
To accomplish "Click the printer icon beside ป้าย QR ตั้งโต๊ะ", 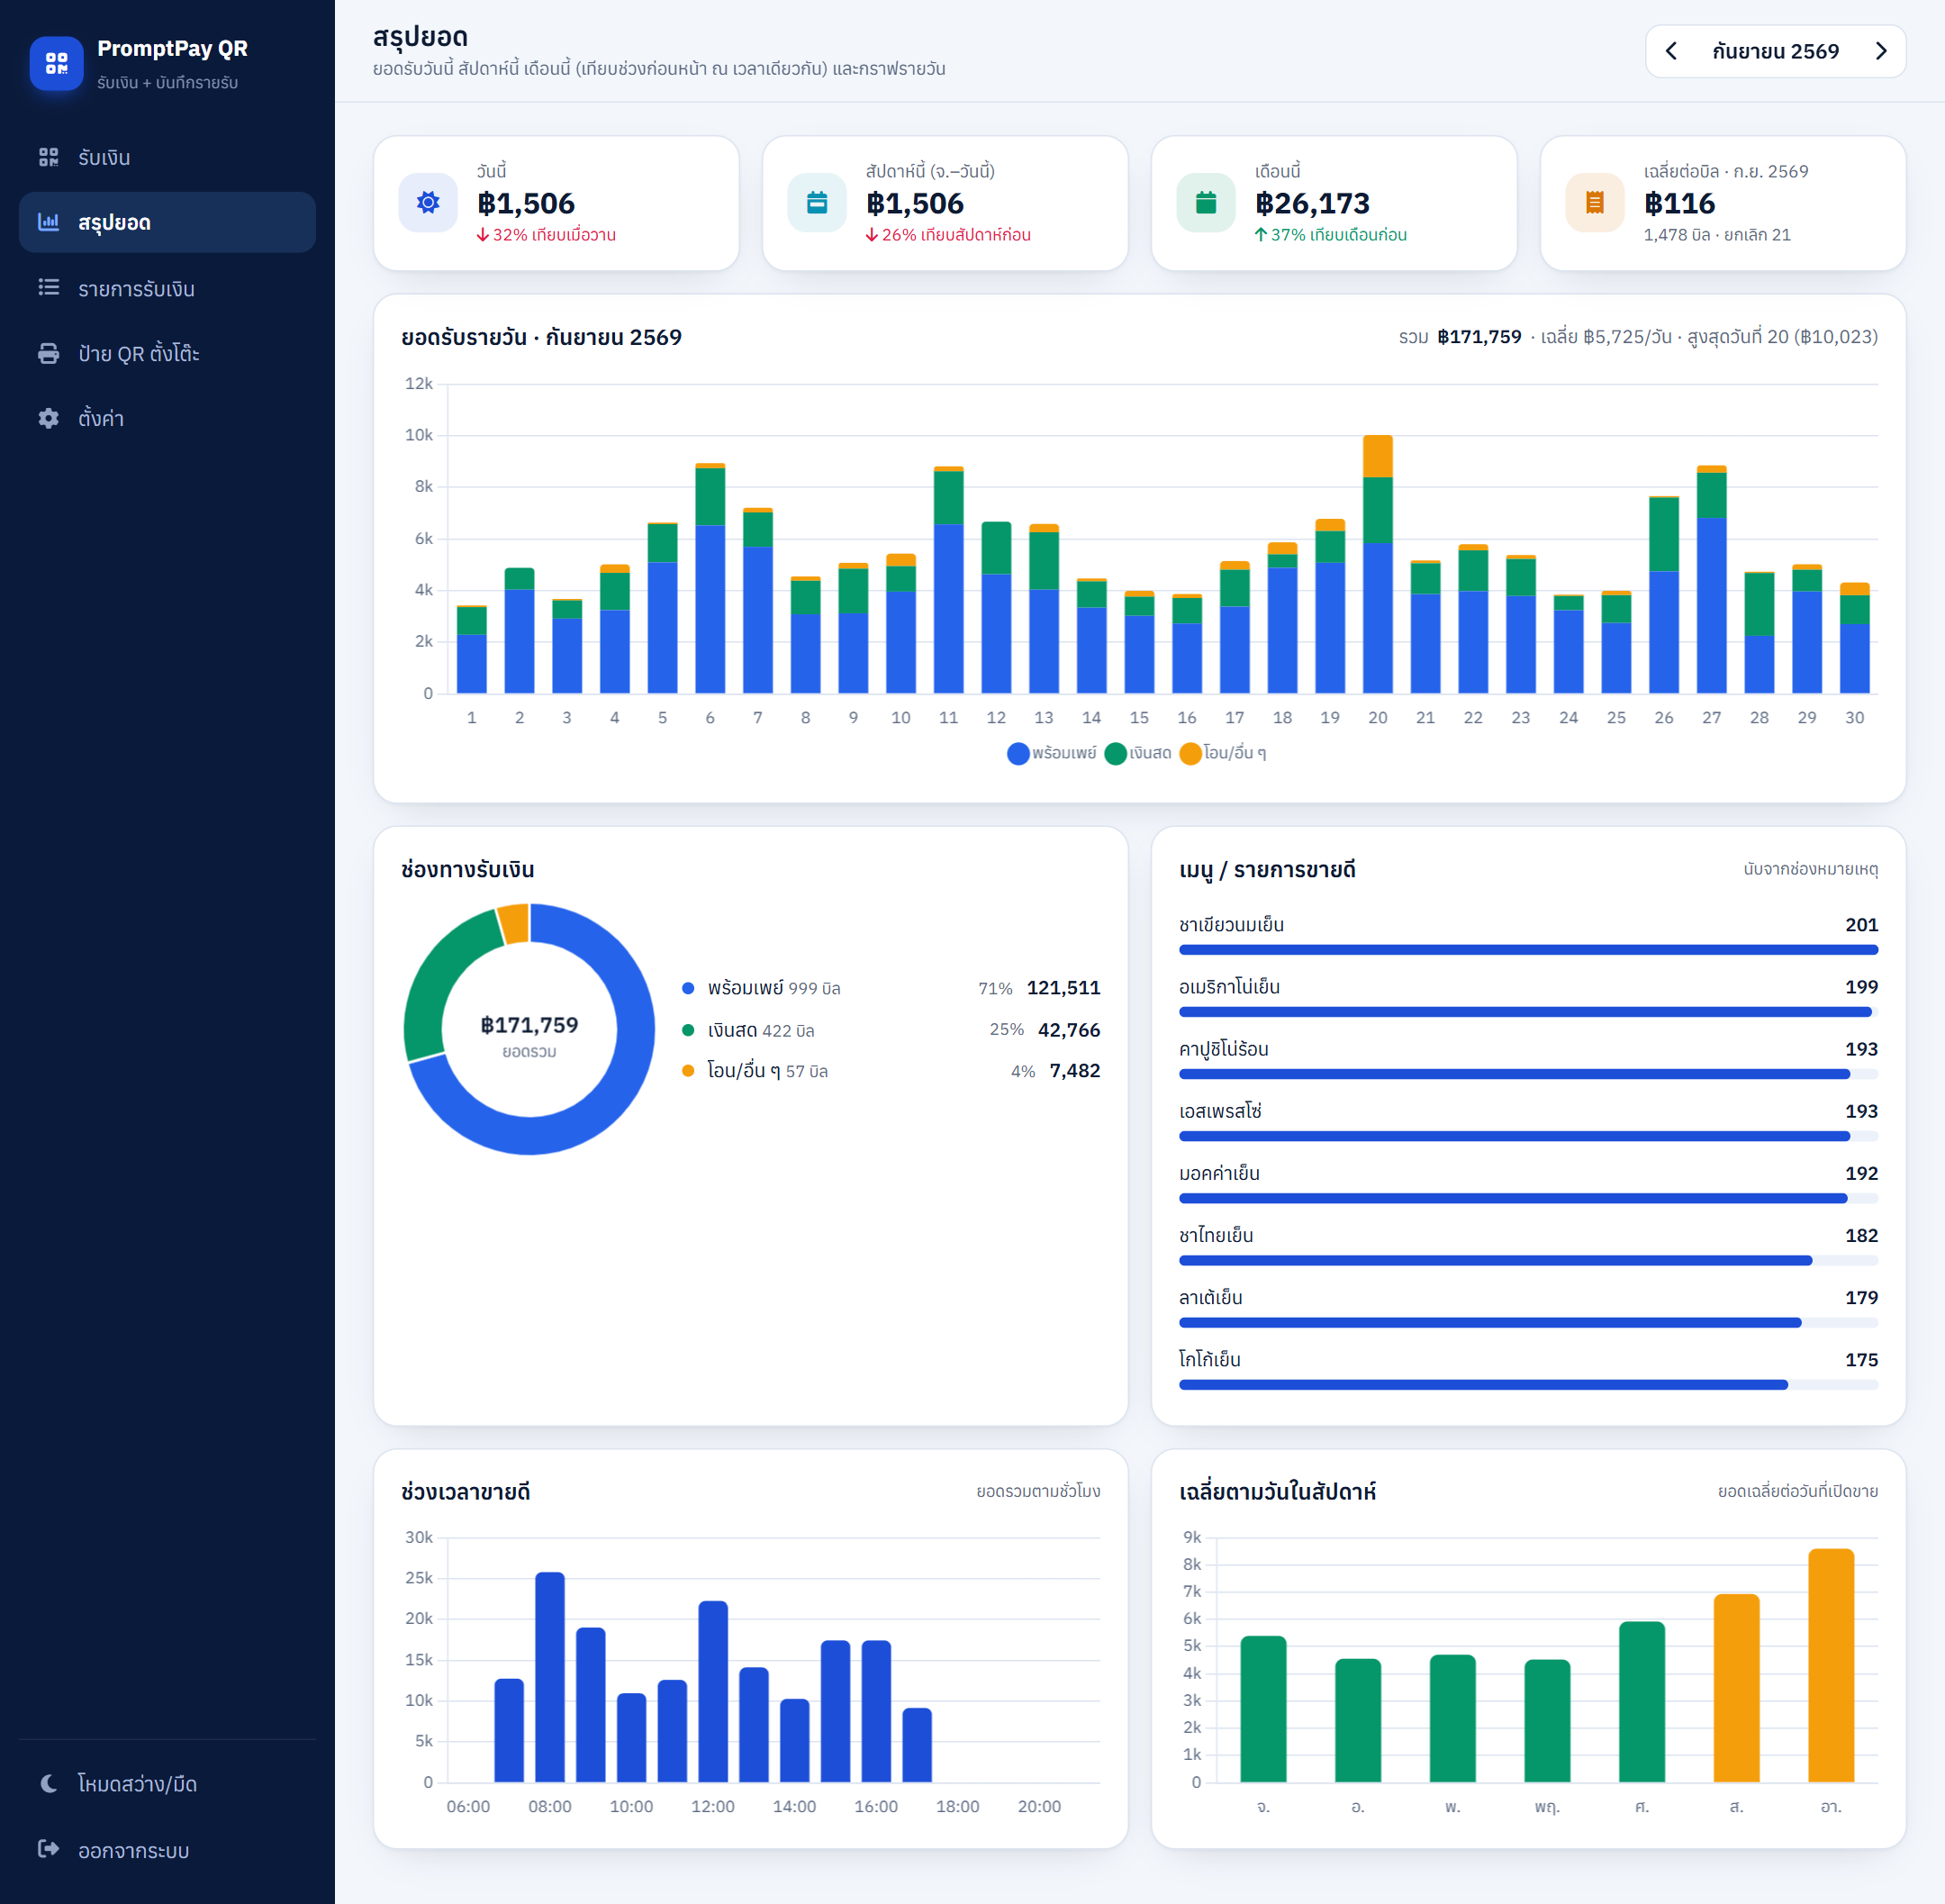I will point(48,353).
